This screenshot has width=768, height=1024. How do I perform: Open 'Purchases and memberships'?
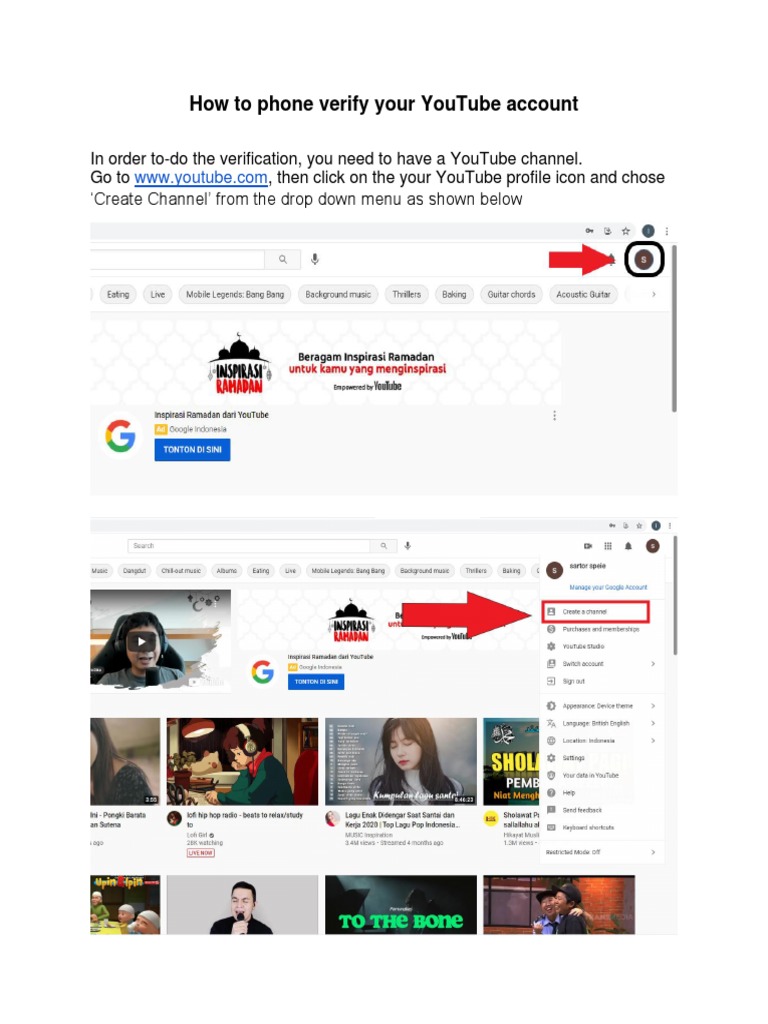click(601, 629)
